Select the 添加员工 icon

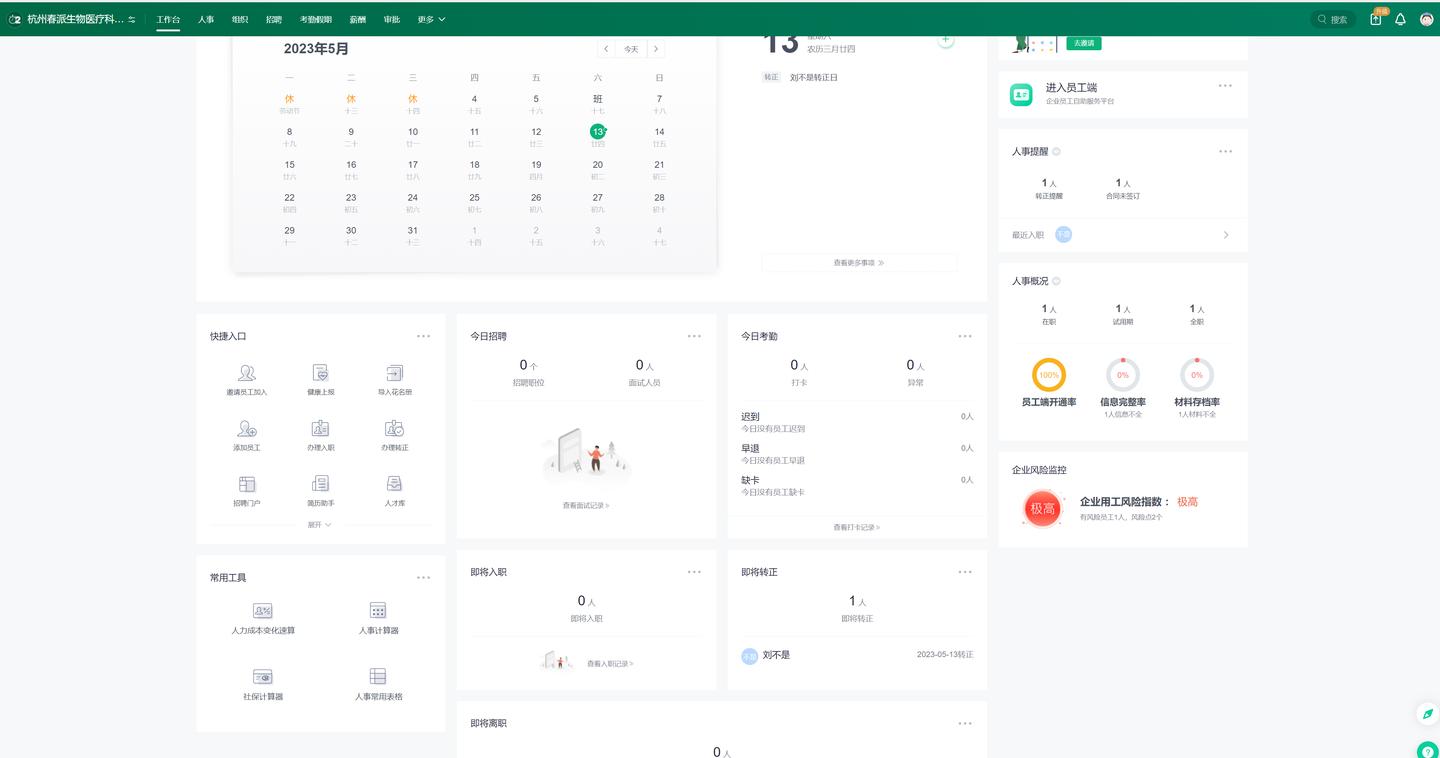pyautogui.click(x=247, y=429)
